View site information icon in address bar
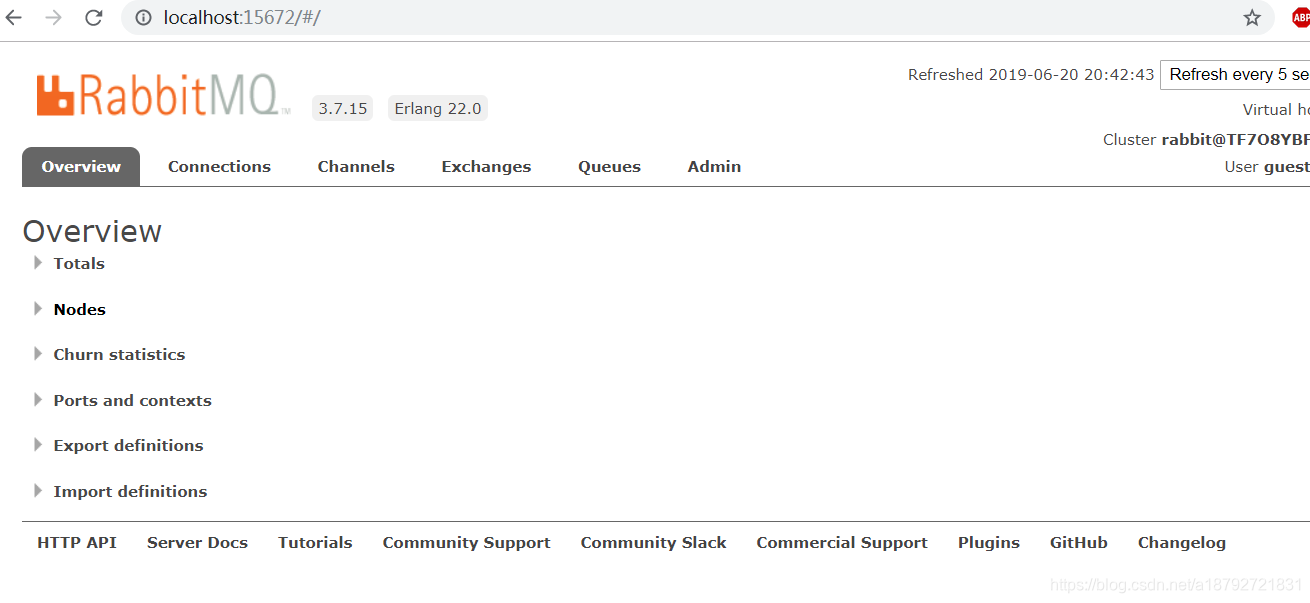 pos(143,17)
